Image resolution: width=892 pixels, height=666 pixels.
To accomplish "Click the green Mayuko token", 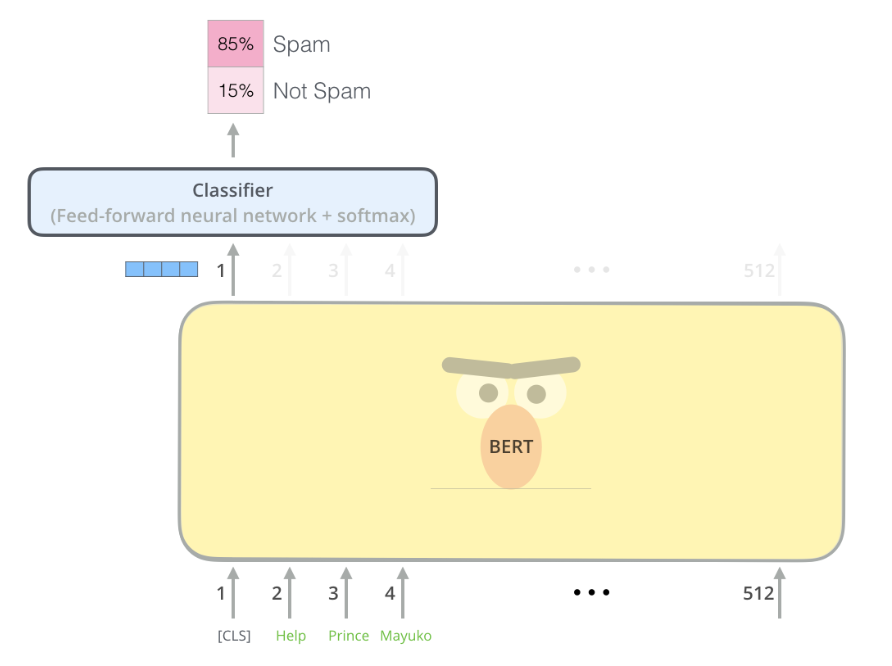I will coord(406,636).
